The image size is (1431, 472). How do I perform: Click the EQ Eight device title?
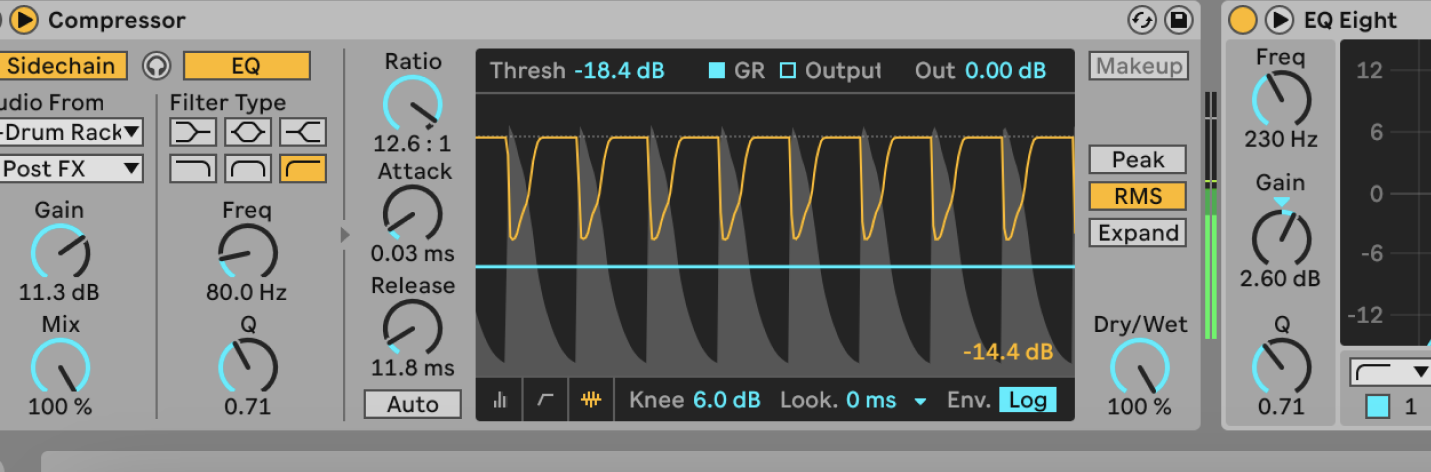pos(1350,20)
